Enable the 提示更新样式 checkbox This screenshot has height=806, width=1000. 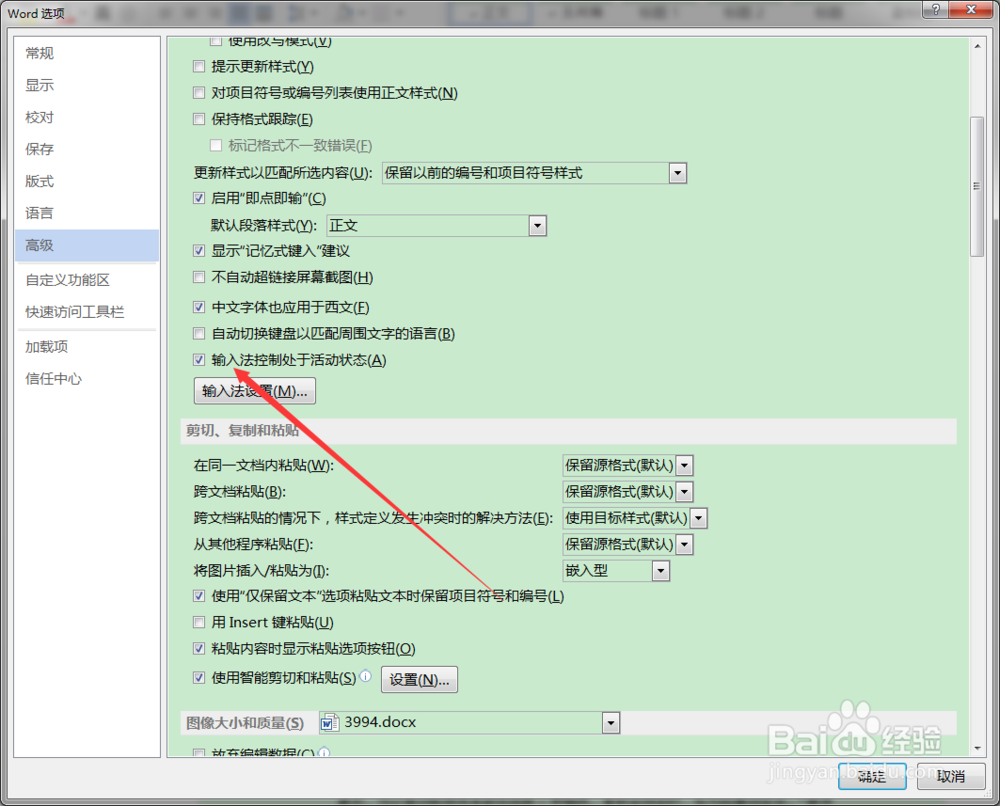[x=198, y=66]
